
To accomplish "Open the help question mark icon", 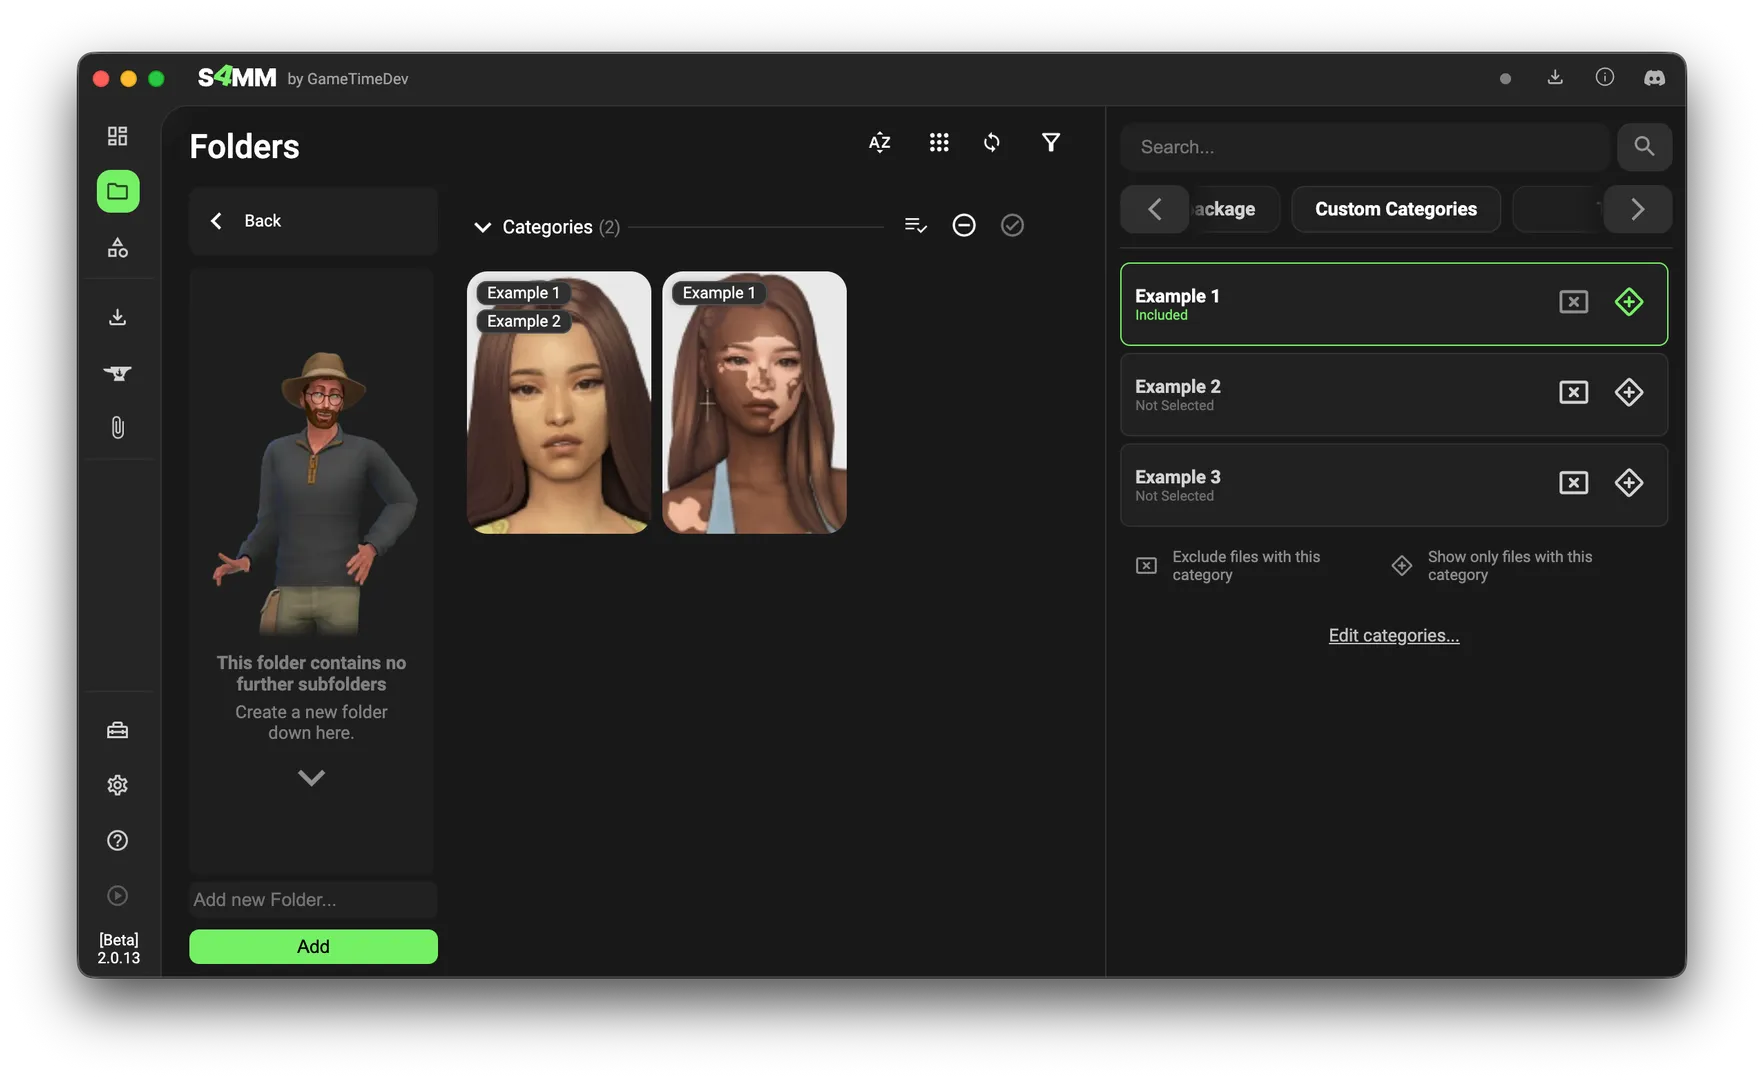I will coord(118,840).
